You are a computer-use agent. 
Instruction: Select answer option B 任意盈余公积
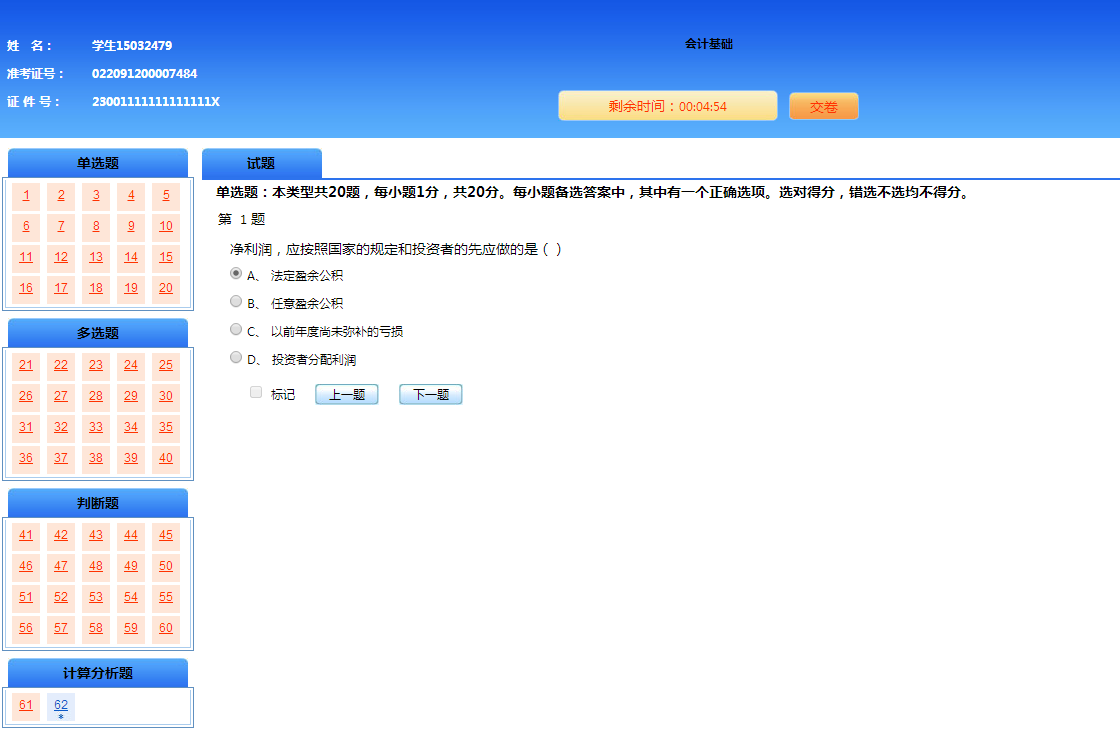(x=235, y=300)
